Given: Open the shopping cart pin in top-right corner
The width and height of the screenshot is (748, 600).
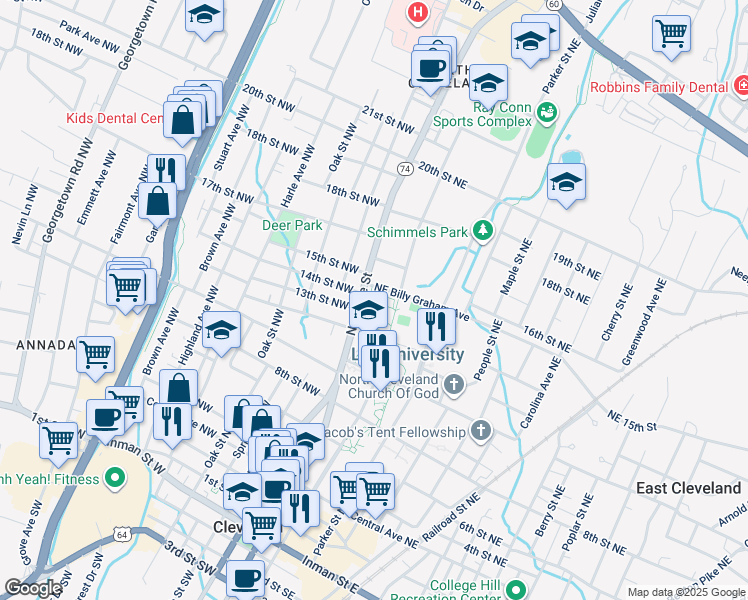Looking at the screenshot, I should [671, 32].
